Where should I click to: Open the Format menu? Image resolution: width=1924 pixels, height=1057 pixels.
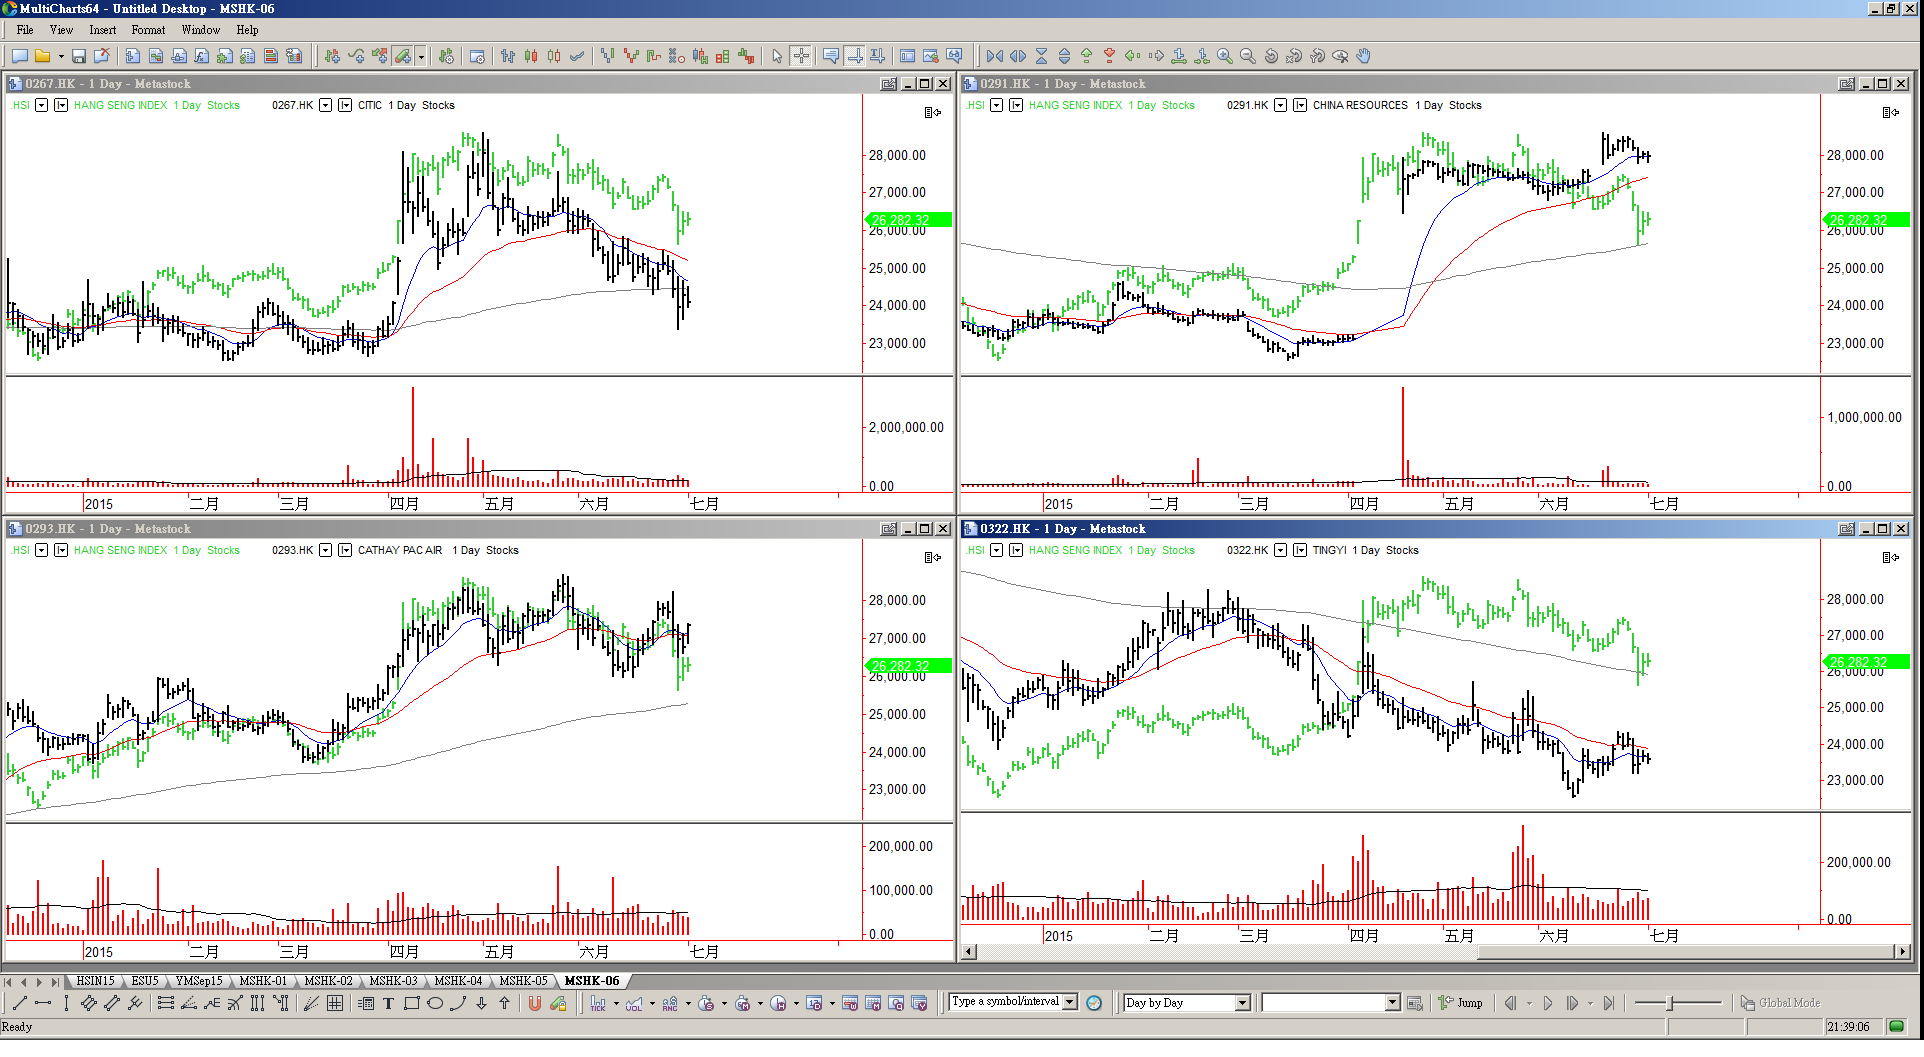pyautogui.click(x=148, y=30)
